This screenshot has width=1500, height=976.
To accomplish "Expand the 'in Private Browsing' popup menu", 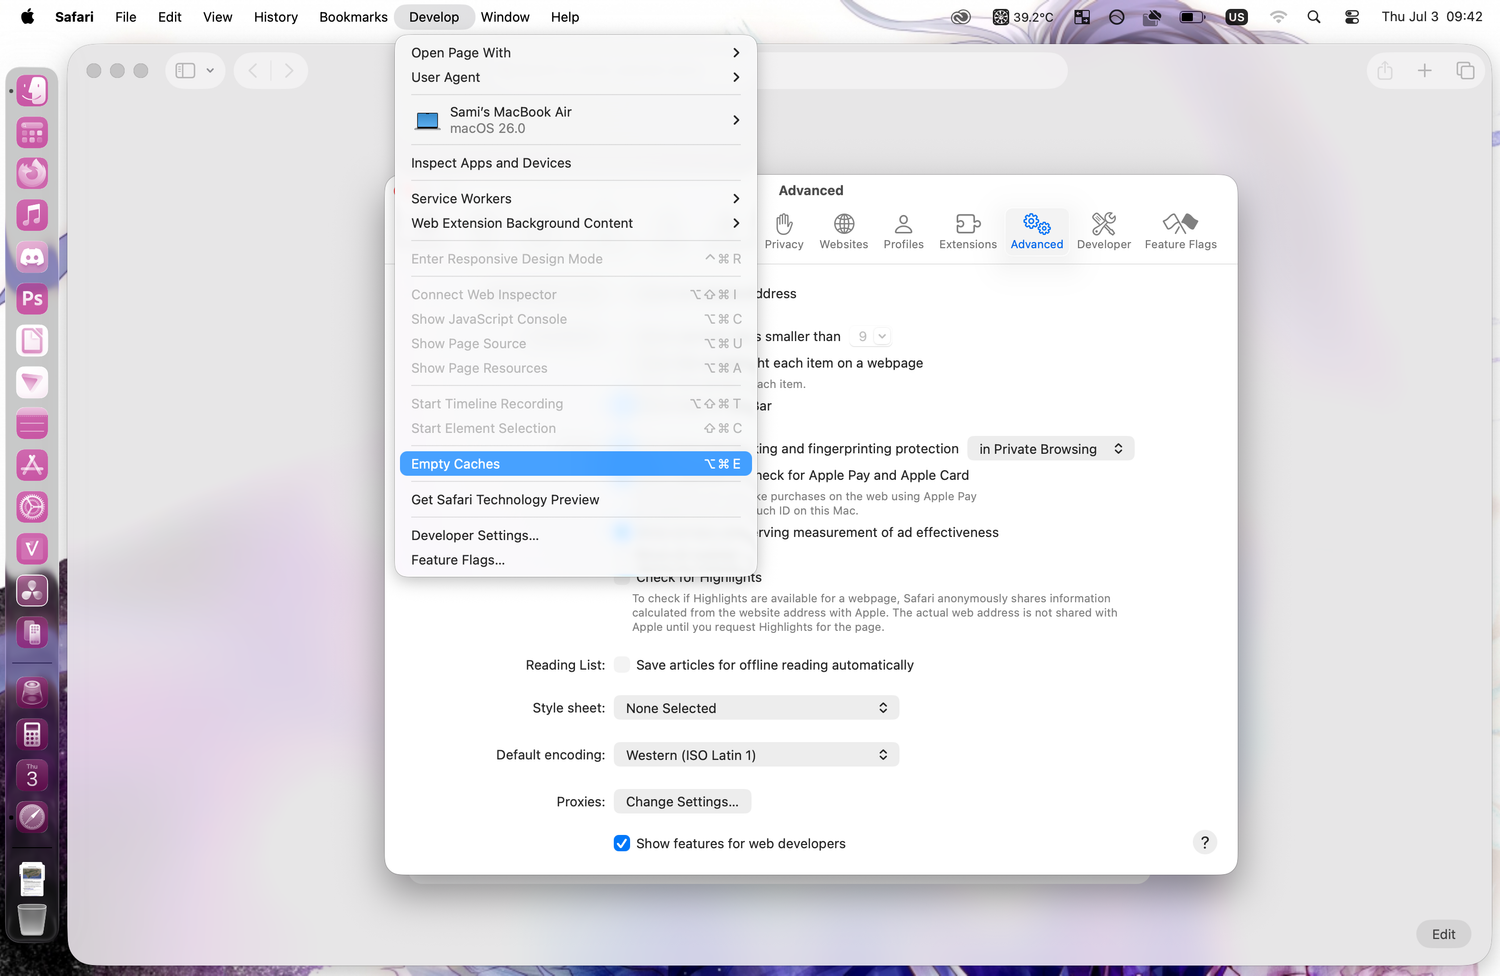I will [1050, 449].
